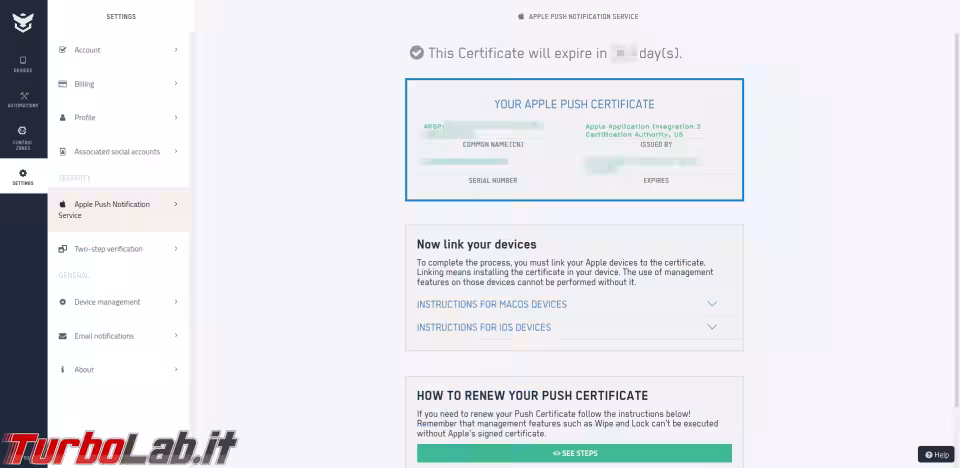Click the About info icon
The height and width of the screenshot is (468, 960).
click(62, 370)
